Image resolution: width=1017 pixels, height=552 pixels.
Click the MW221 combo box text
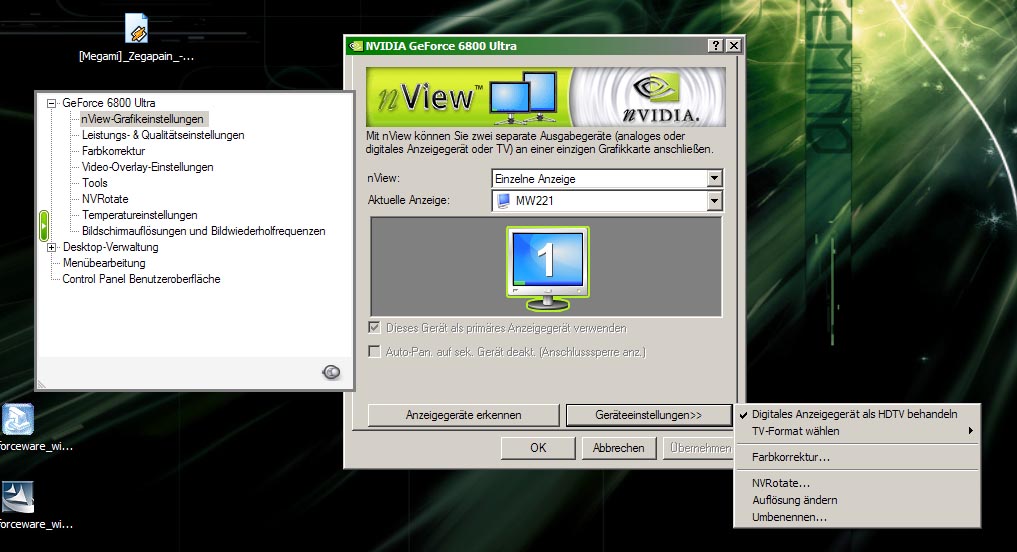tap(535, 201)
